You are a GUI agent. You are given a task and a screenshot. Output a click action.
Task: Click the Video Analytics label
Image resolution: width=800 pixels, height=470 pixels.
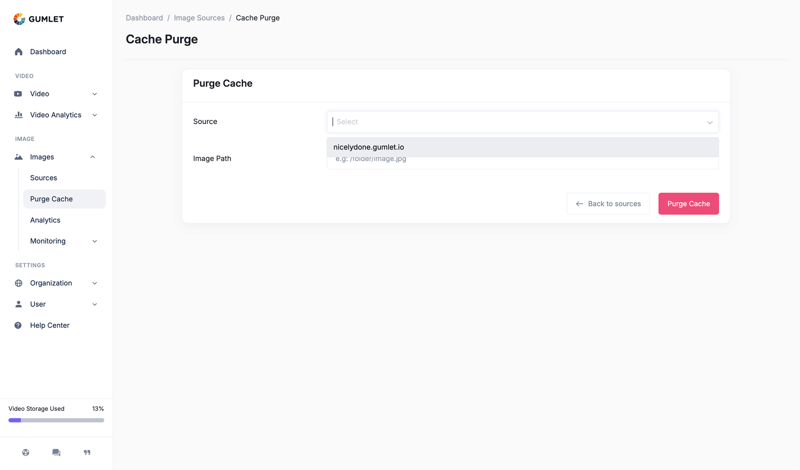56,115
